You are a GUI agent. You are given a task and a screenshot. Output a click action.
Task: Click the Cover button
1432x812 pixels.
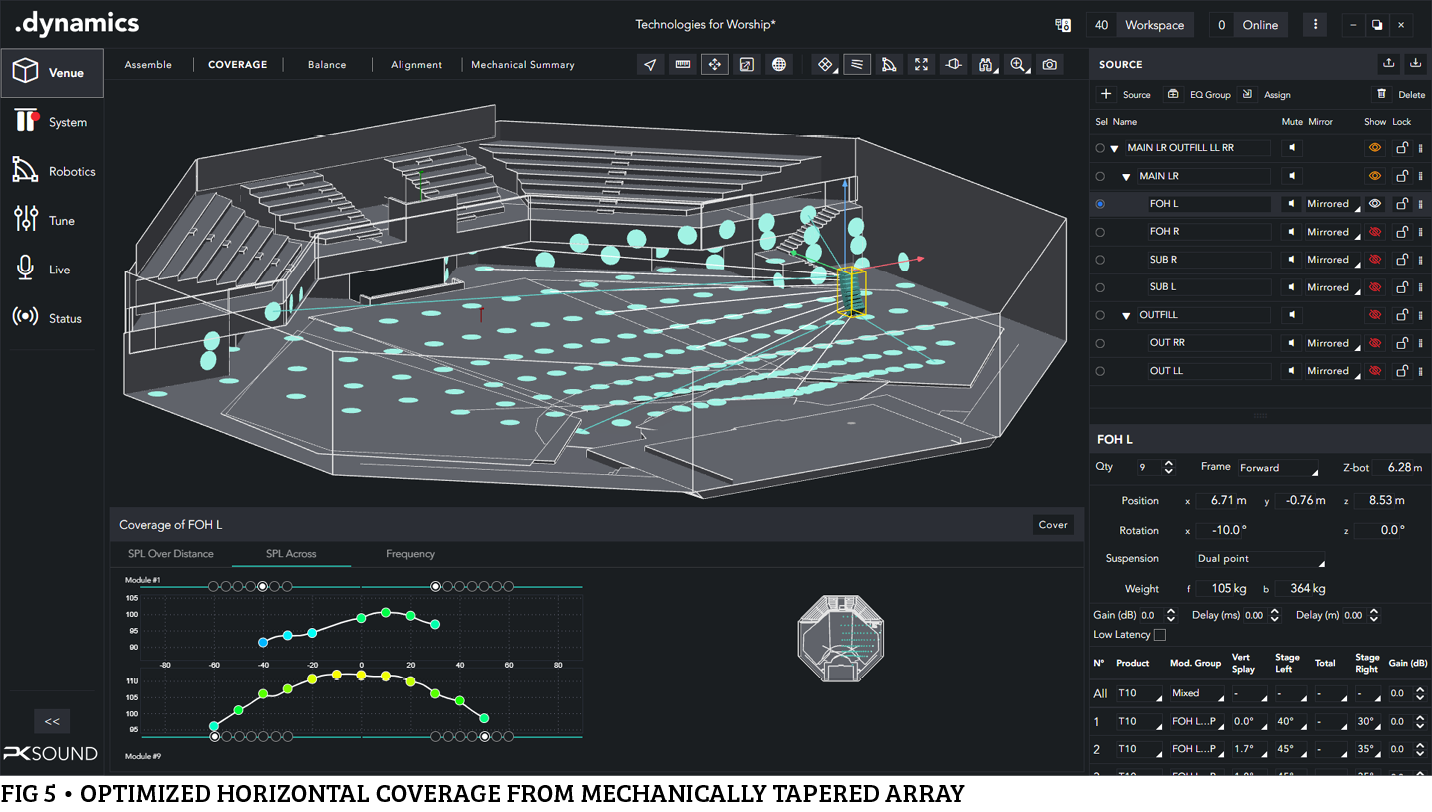(x=1052, y=525)
